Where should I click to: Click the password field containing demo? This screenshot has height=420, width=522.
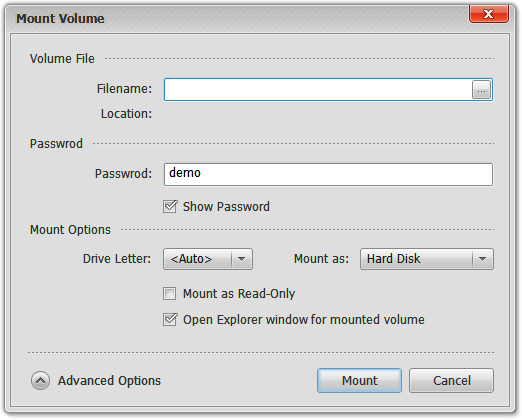pyautogui.click(x=328, y=174)
